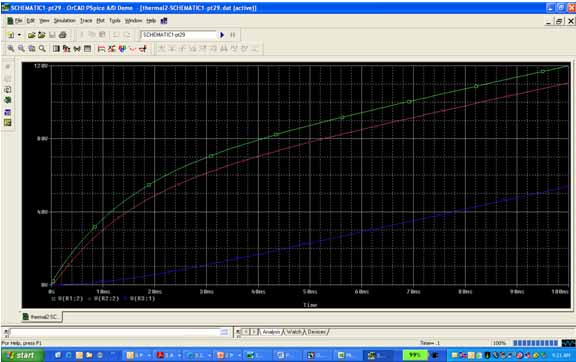This screenshot has height=362, width=576.
Task: Run the simulation with the blue play arrow
Action: point(222,35)
